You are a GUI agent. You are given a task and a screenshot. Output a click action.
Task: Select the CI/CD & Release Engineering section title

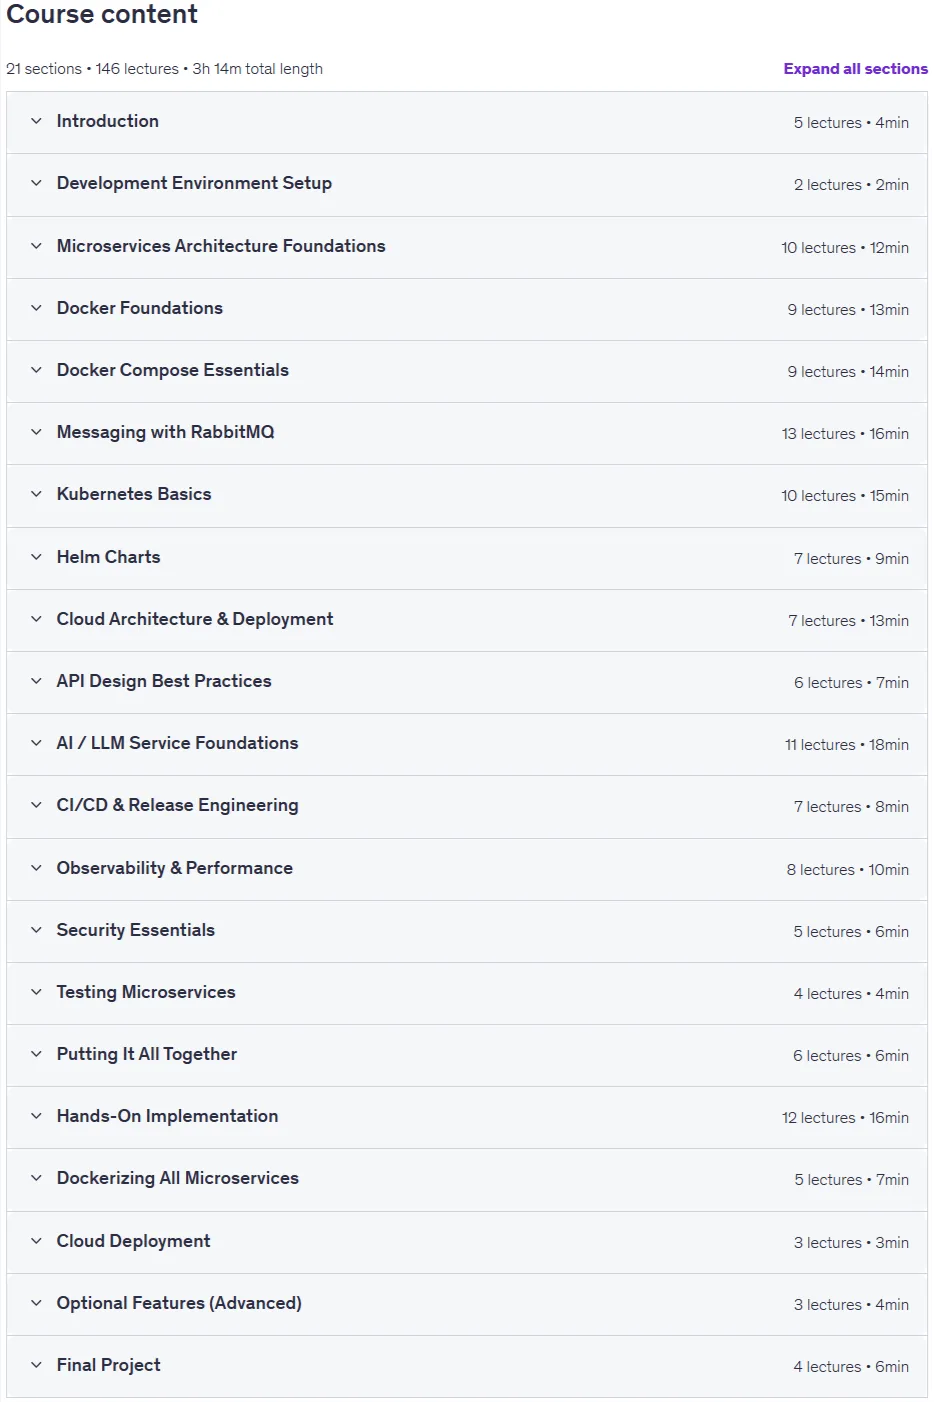pos(177,805)
